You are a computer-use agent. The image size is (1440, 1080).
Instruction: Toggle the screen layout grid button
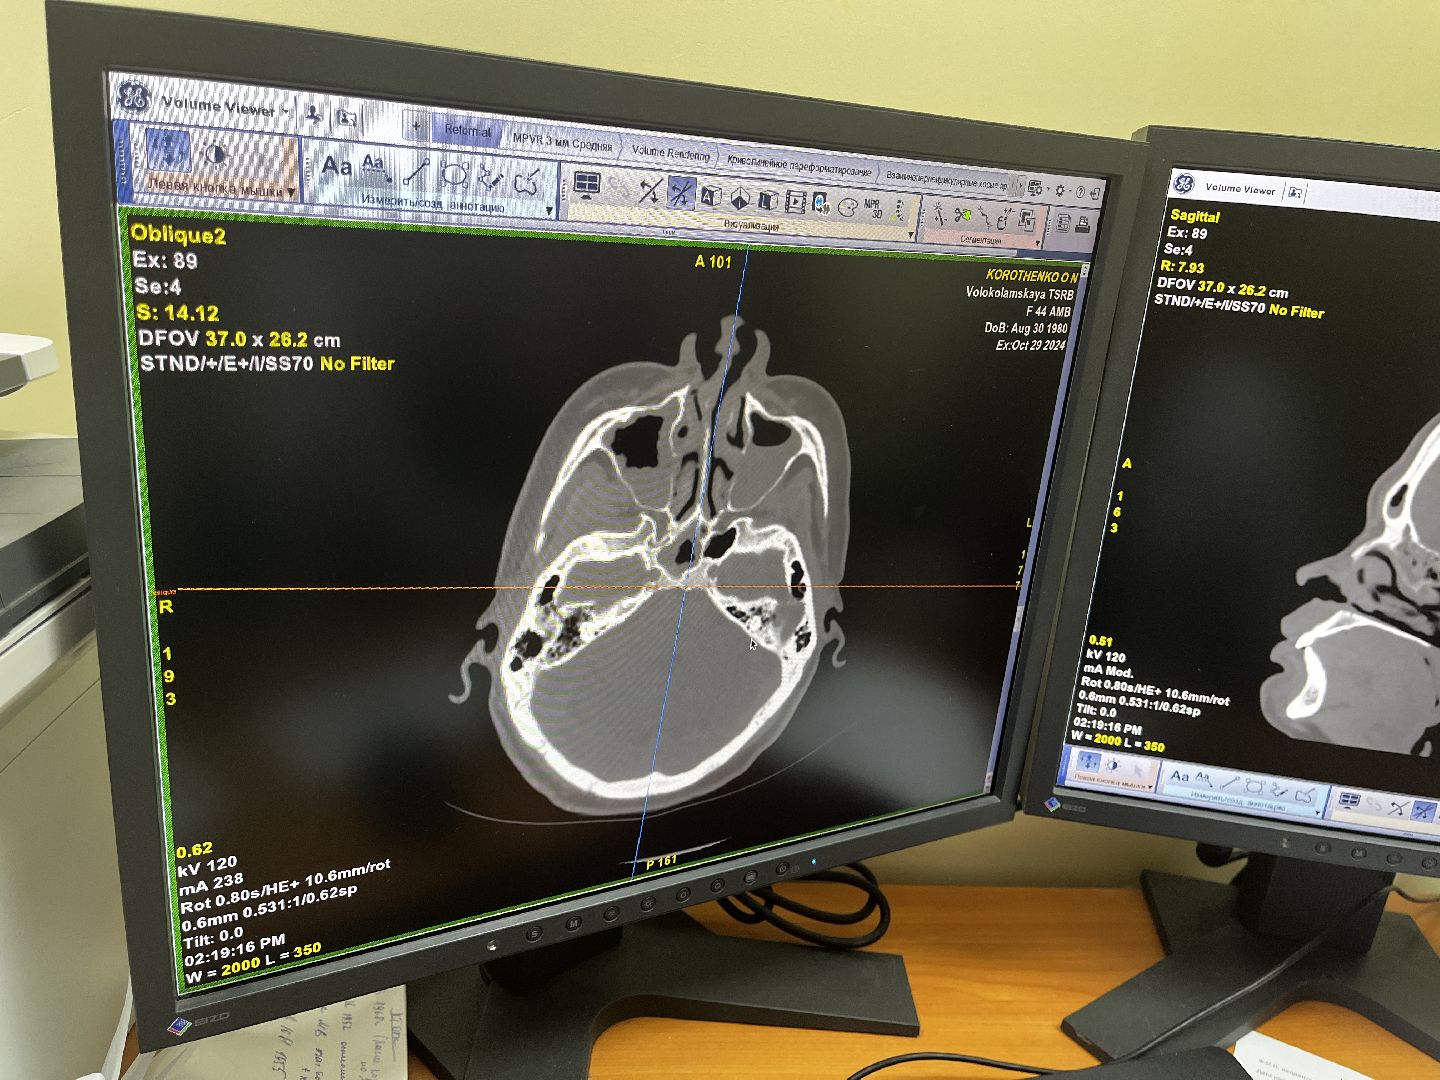587,184
